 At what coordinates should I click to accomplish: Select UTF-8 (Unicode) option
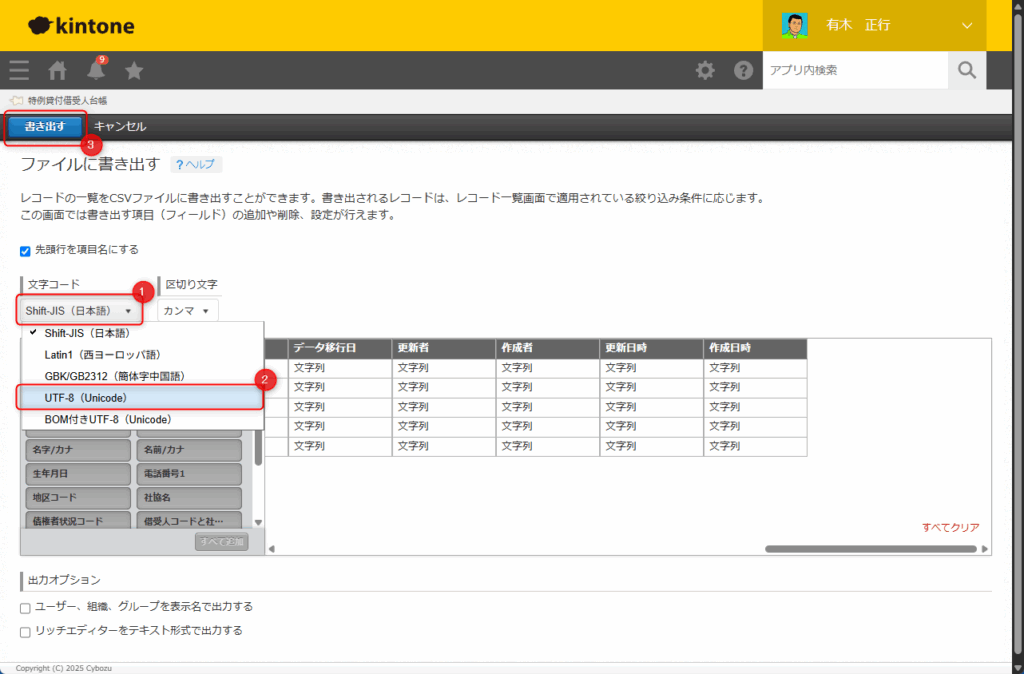click(140, 398)
